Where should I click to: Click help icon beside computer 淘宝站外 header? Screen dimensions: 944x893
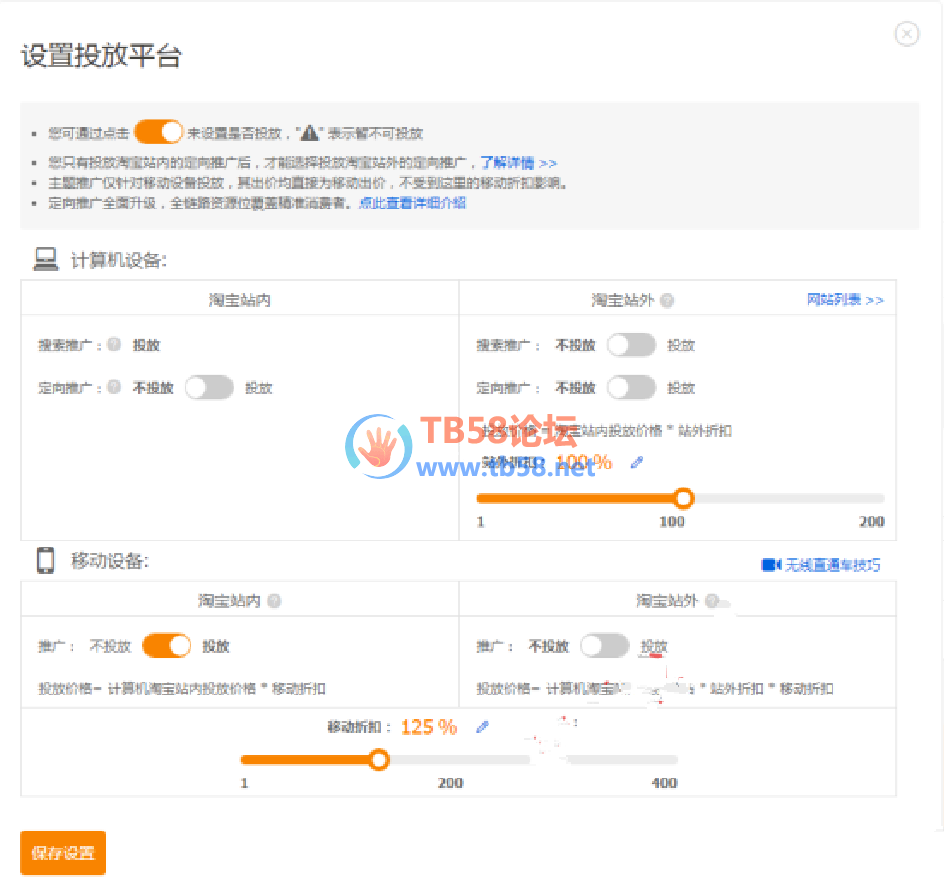click(667, 300)
